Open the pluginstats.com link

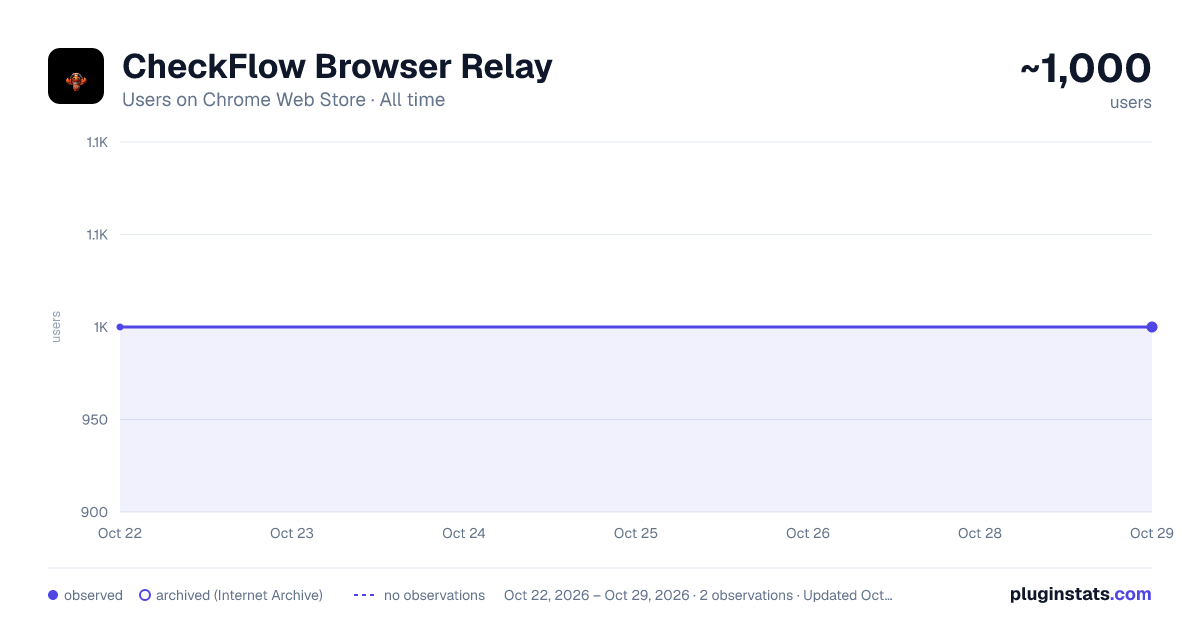[x=1081, y=594]
